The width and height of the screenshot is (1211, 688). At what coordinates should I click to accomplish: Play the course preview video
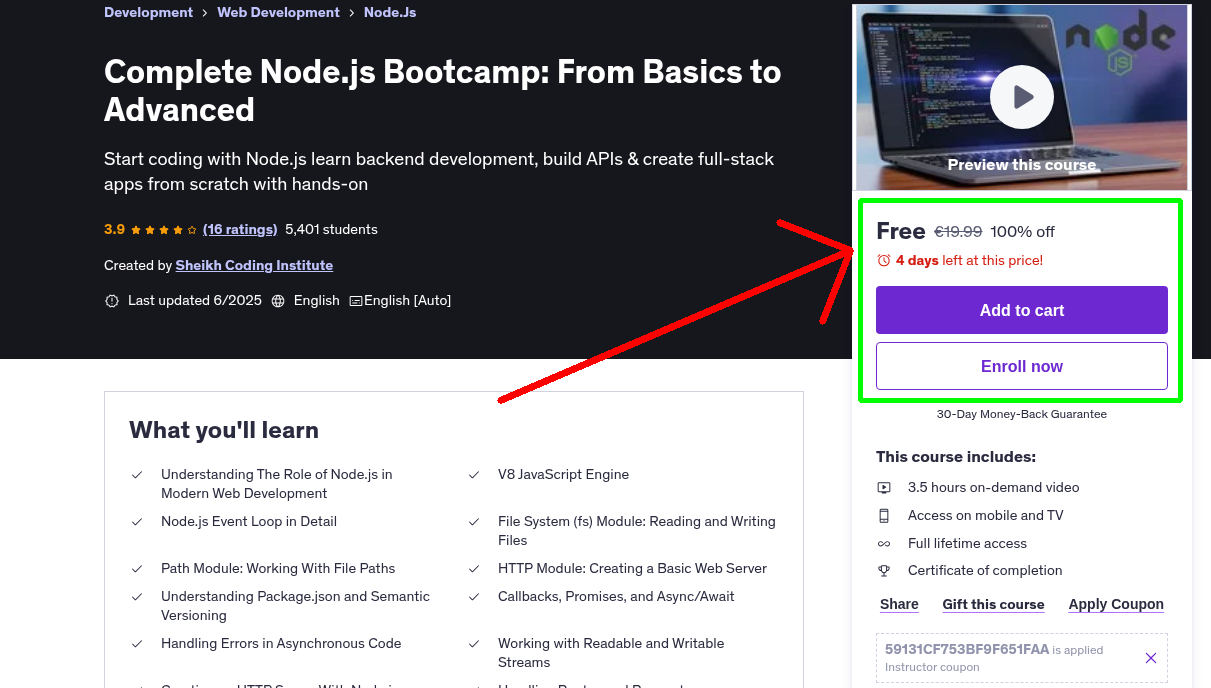pos(1022,97)
